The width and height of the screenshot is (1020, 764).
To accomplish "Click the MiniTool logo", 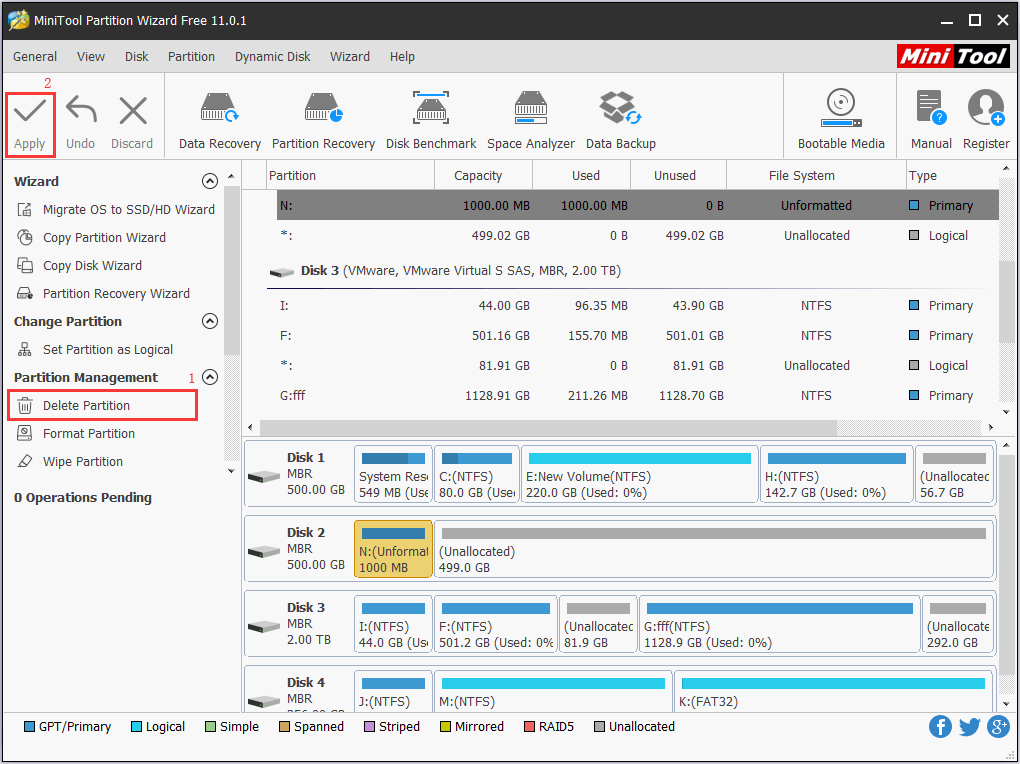I will 954,57.
